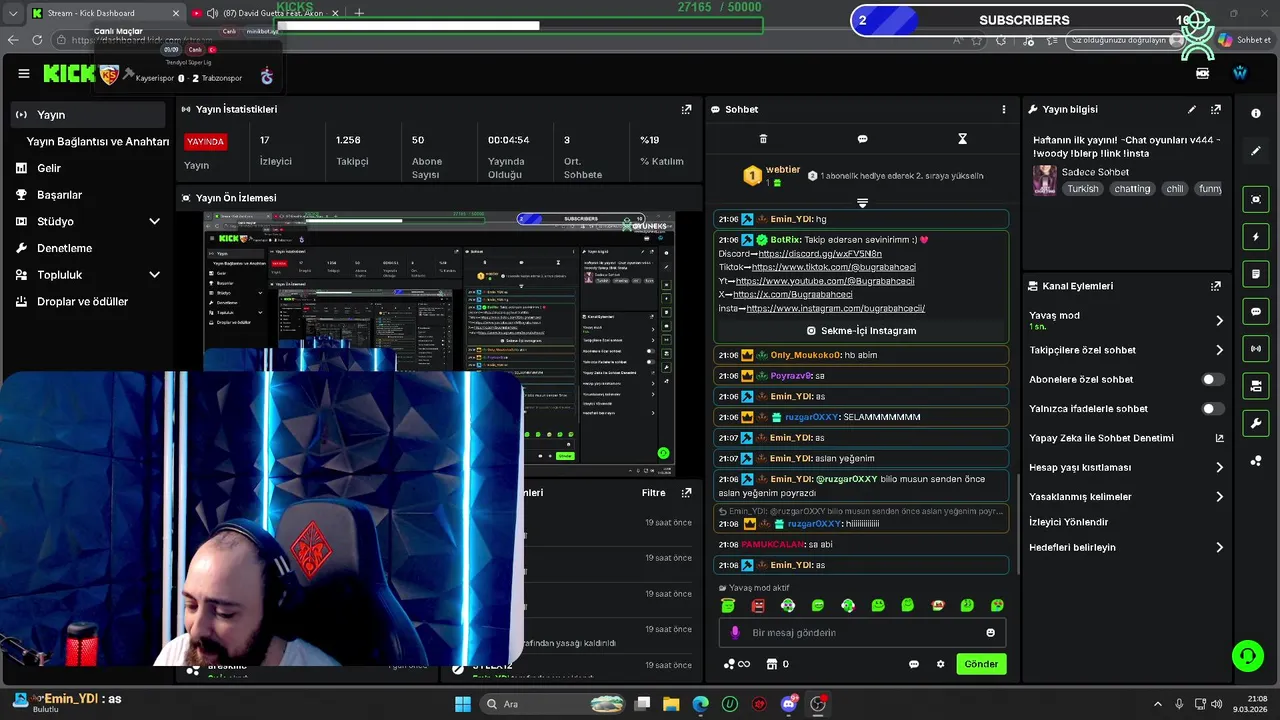The height and width of the screenshot is (720, 1280).
Task: Click Sekme-İçi Instagram button
Action: (861, 331)
